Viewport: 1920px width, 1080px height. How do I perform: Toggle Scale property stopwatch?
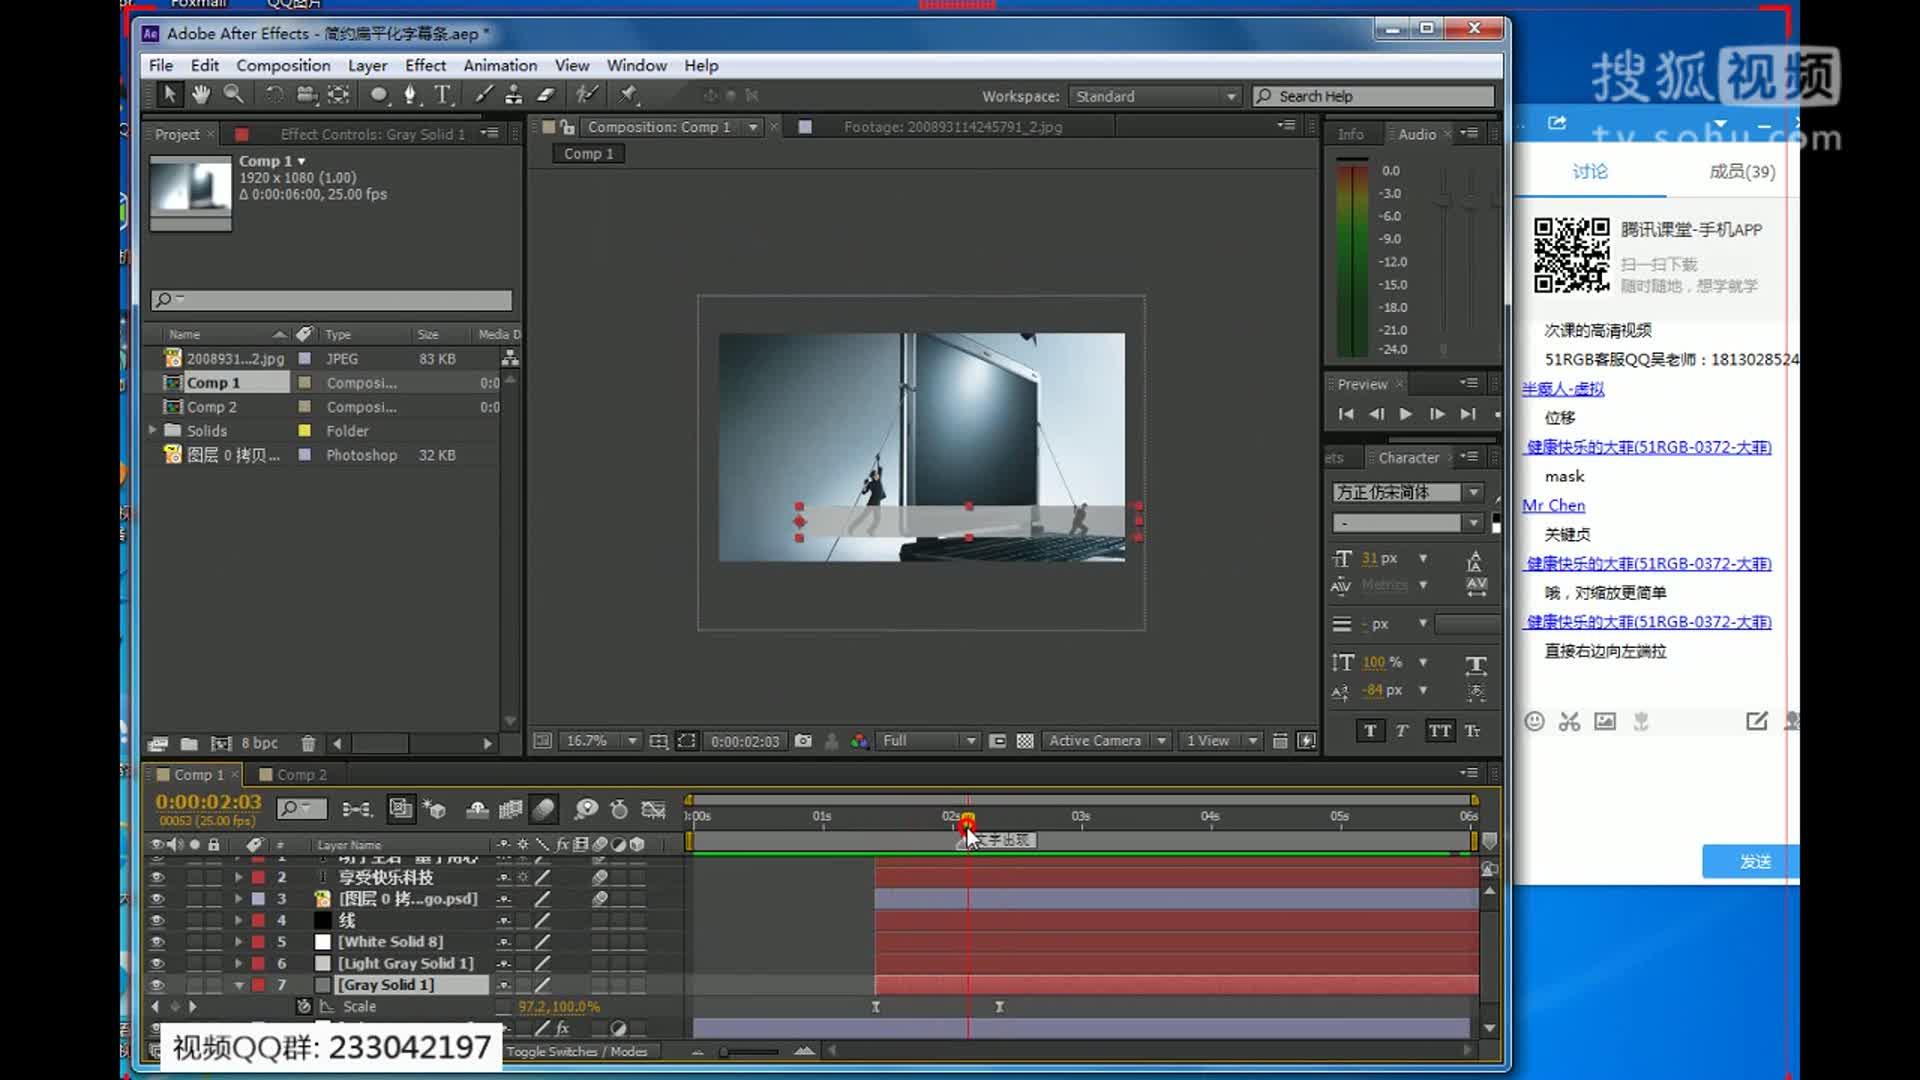pos(304,1007)
